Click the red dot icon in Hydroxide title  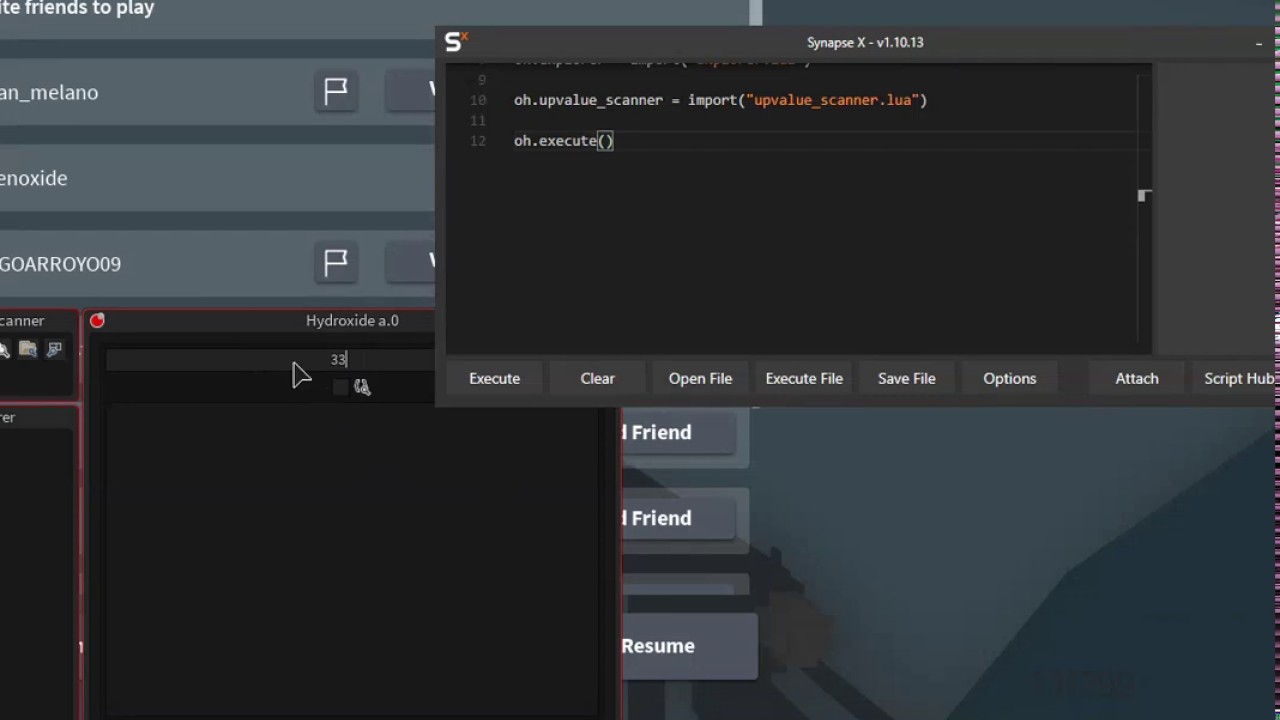click(x=97, y=321)
